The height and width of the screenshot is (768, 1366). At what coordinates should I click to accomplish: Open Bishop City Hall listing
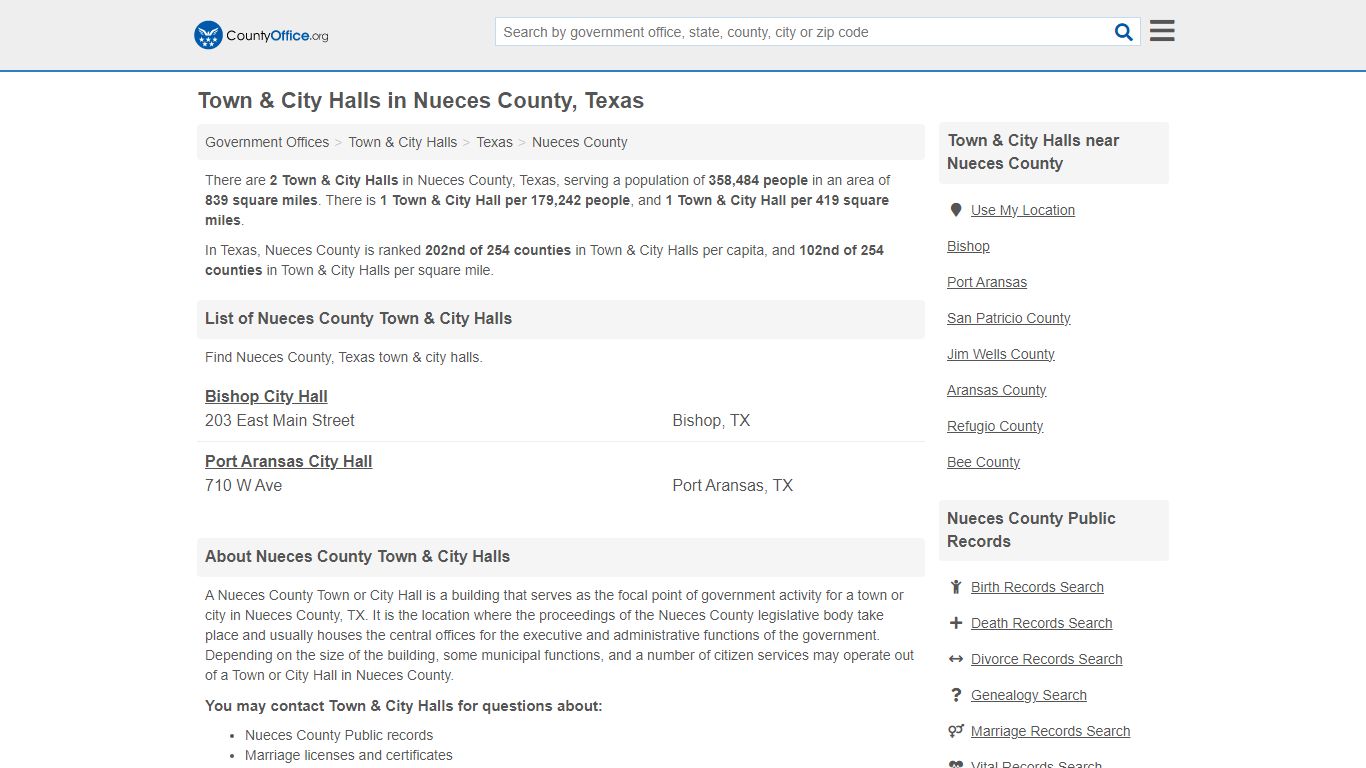click(266, 396)
